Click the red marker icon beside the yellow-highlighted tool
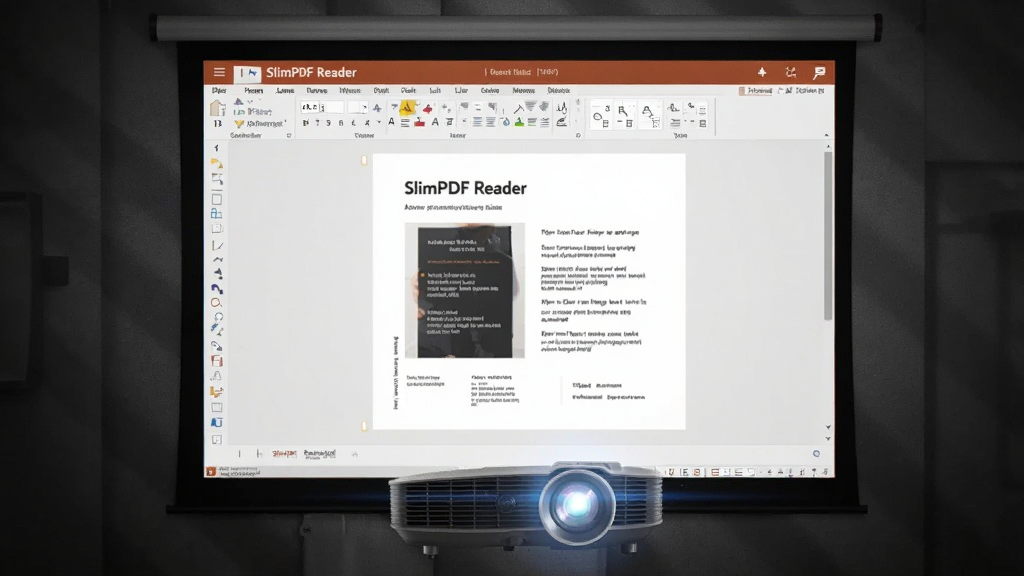This screenshot has width=1024, height=576. pos(428,108)
